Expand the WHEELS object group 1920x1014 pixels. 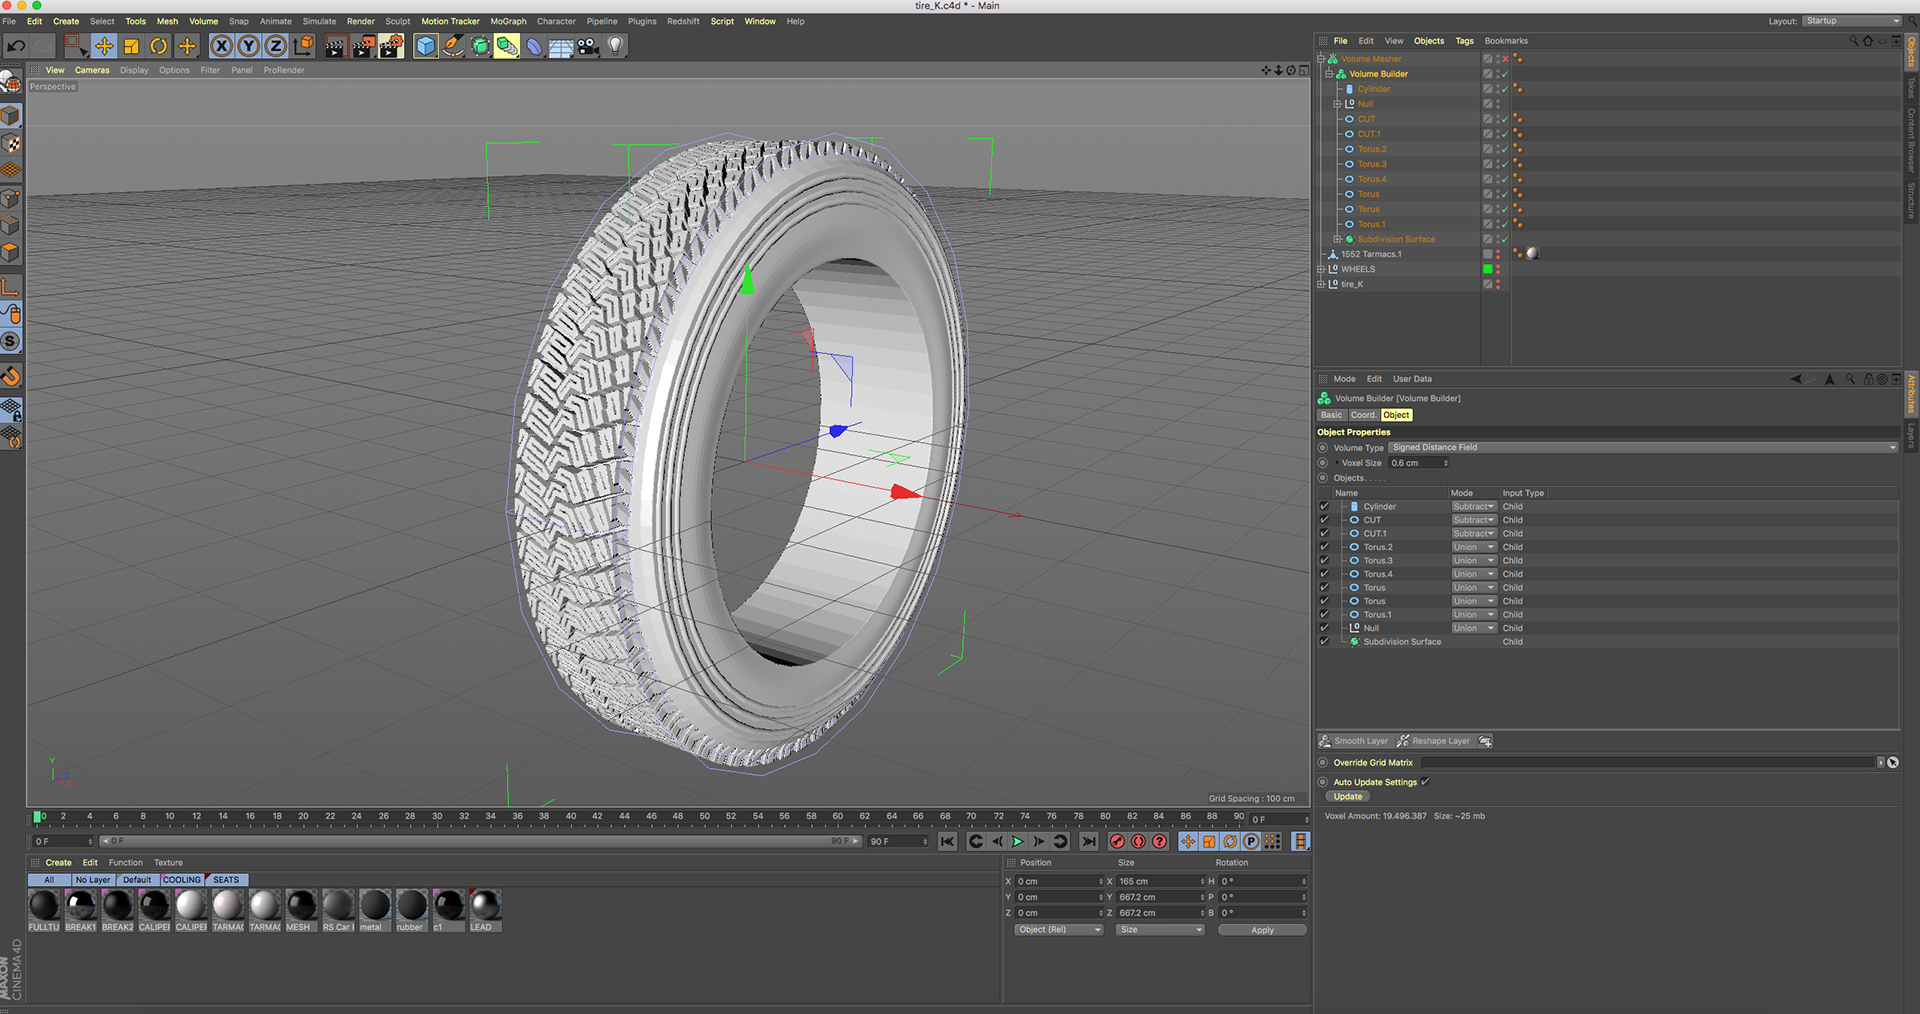click(x=1321, y=269)
